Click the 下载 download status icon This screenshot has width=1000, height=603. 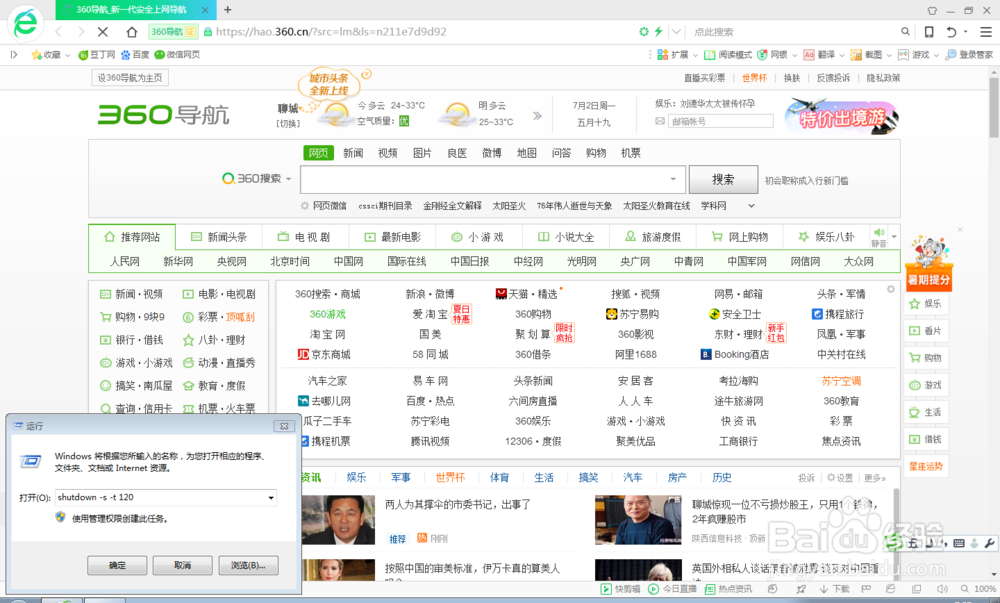[834, 589]
